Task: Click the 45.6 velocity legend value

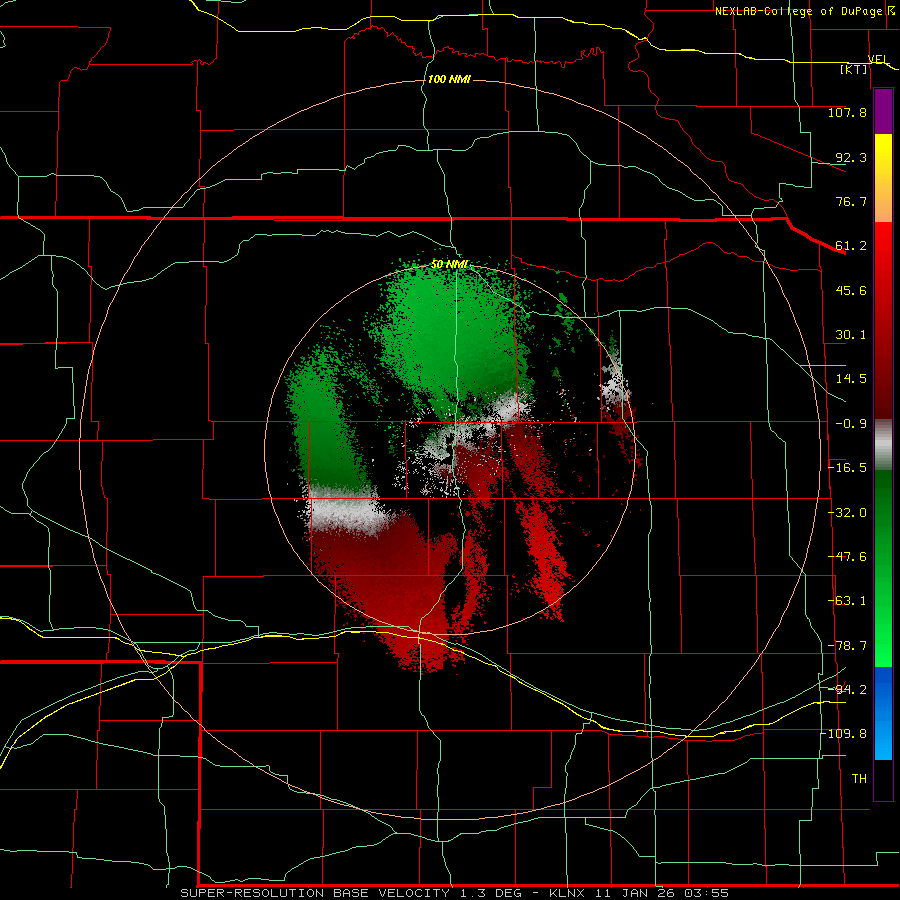Action: tap(851, 290)
